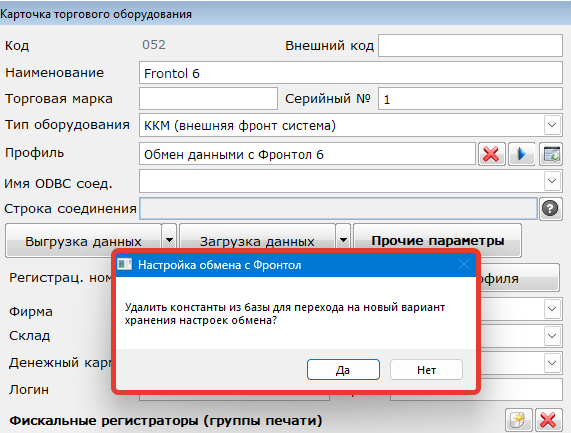Click the Логин label
Image resolution: width=571 pixels, height=433 pixels.
[x=29, y=390]
